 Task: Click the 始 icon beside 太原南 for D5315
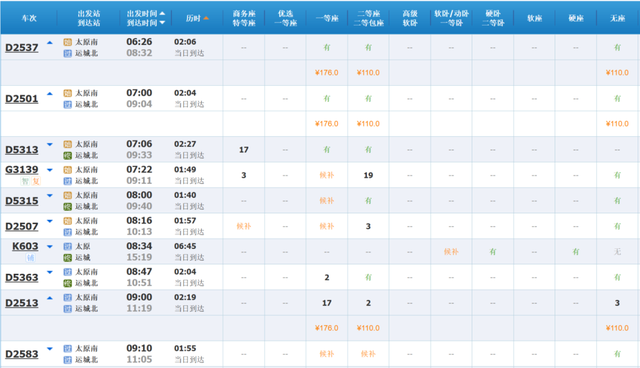point(68,195)
